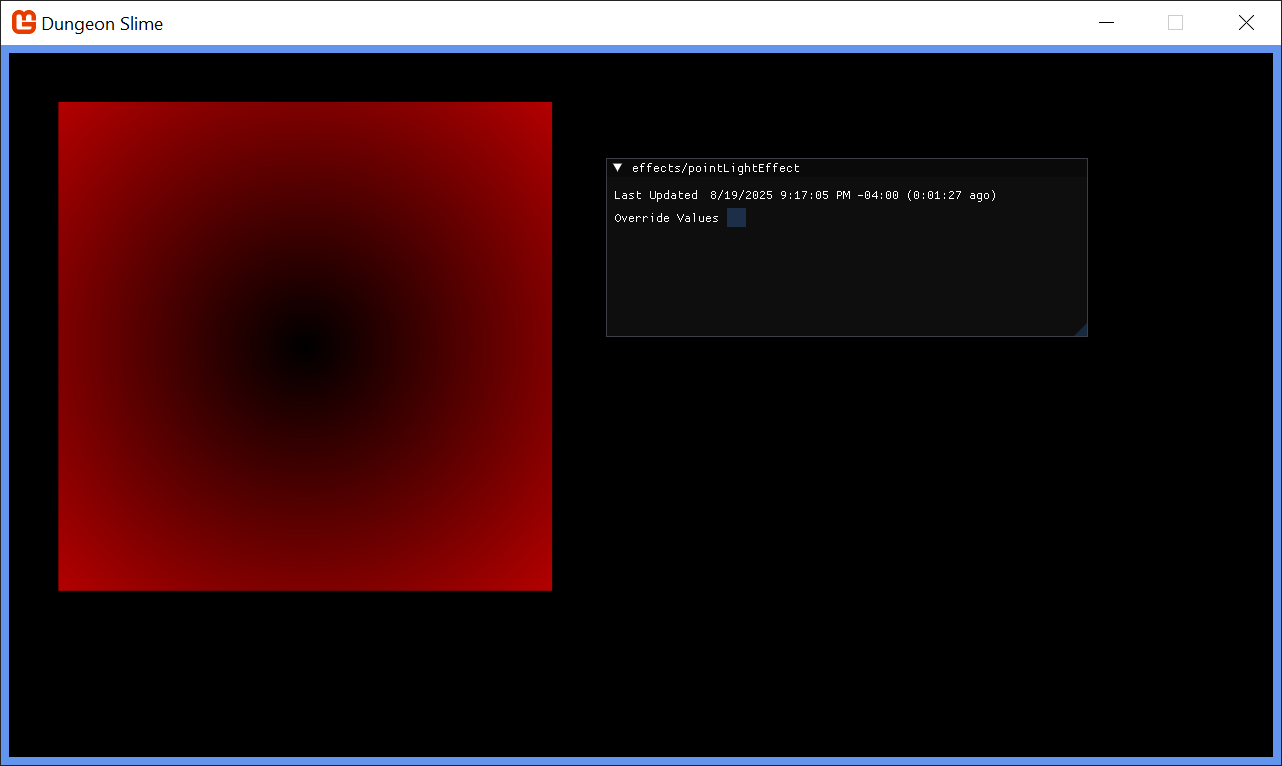Click the debug panel resize grip
Screen dimensions: 1282x766
click(1081, 330)
